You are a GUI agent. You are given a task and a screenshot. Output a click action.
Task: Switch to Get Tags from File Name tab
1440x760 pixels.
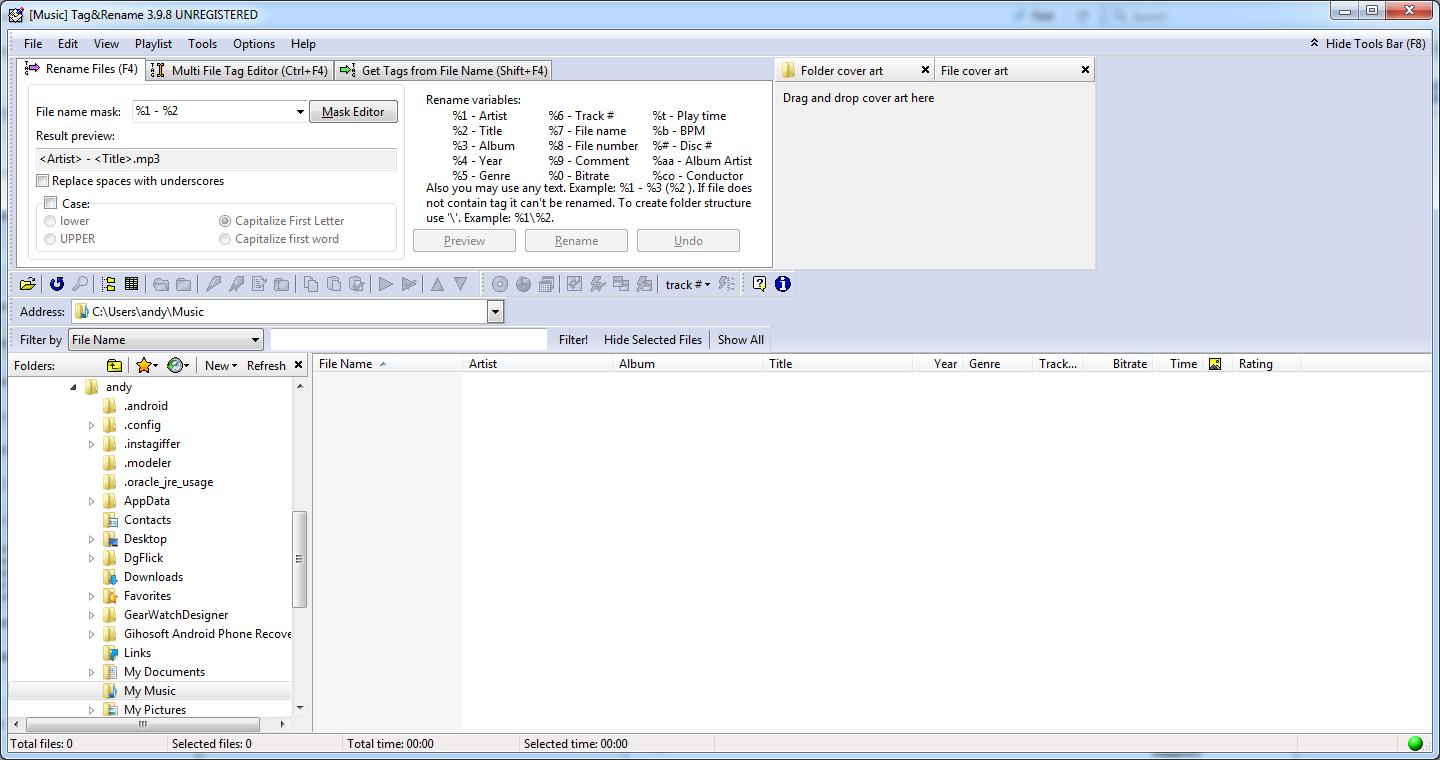click(444, 70)
